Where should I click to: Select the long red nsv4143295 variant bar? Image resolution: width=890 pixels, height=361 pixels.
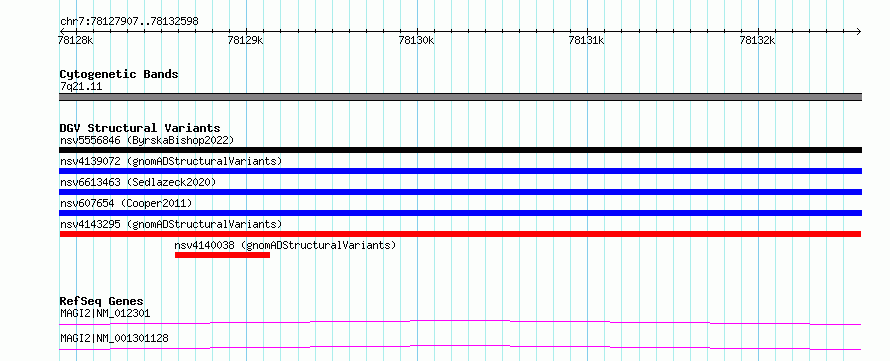point(460,234)
